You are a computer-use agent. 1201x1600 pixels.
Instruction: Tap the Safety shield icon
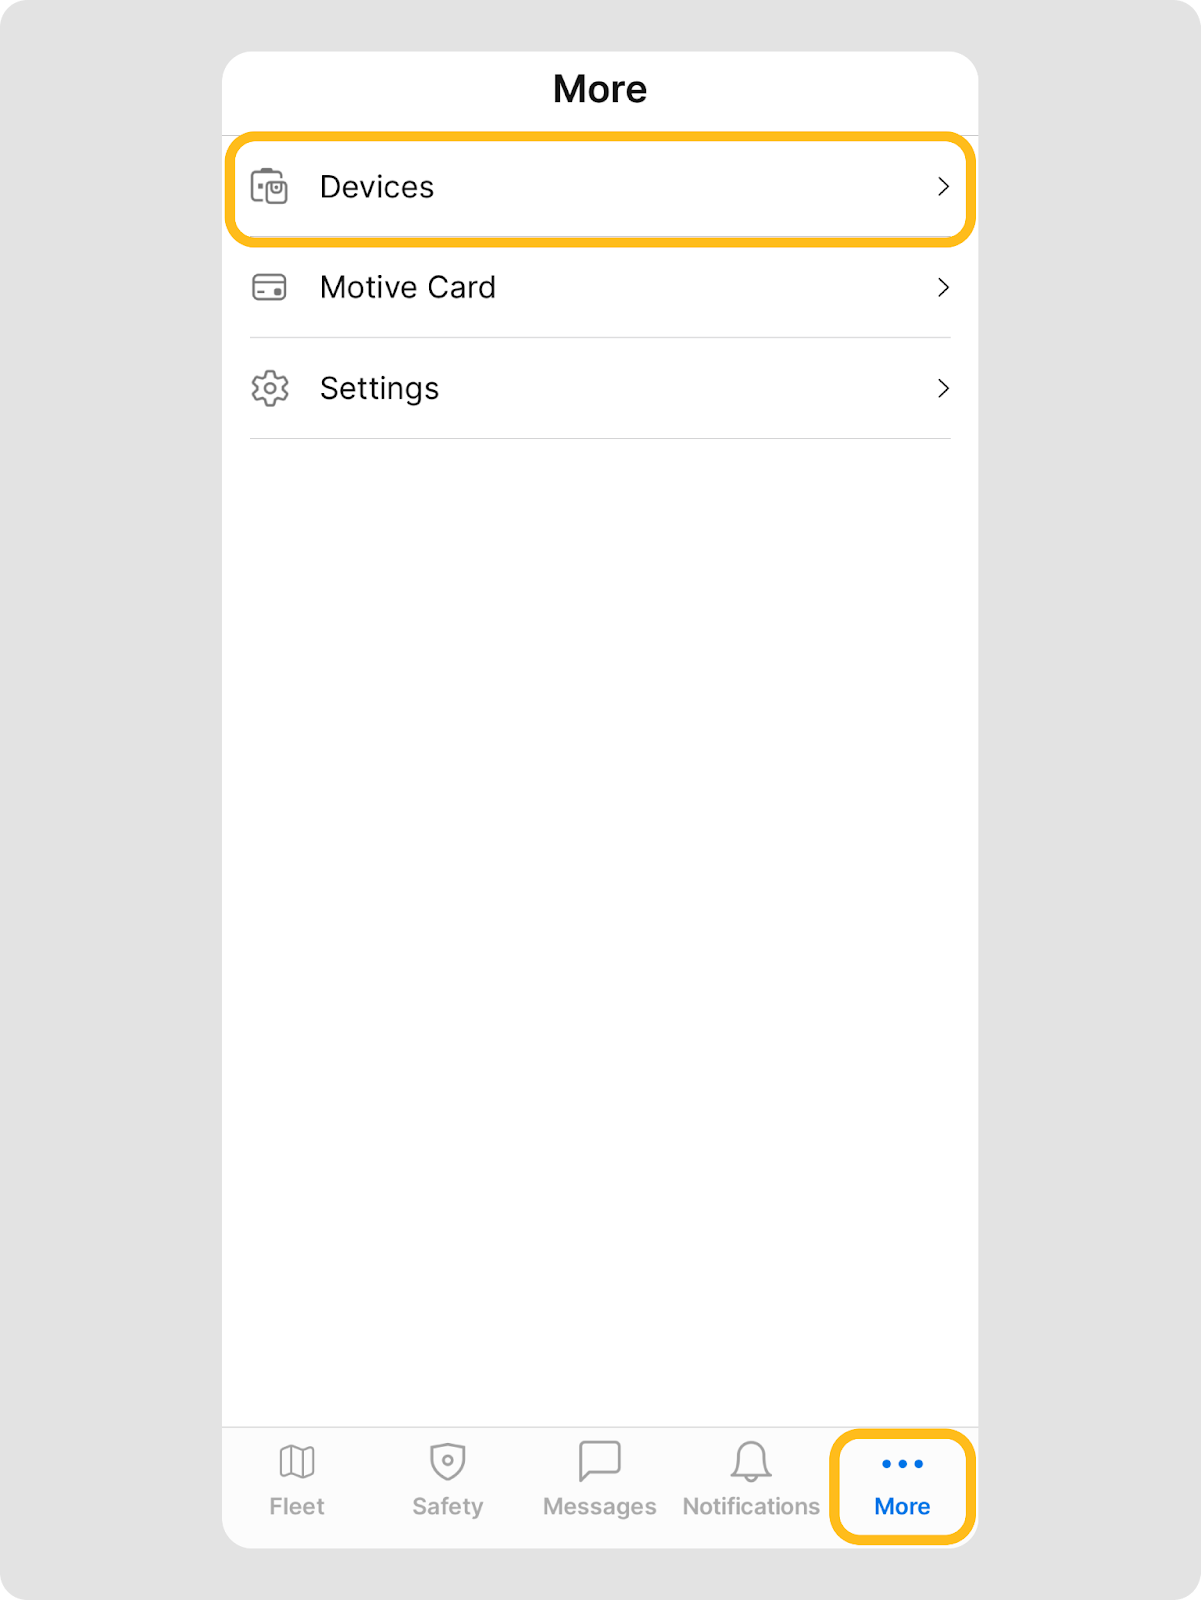coord(448,1462)
